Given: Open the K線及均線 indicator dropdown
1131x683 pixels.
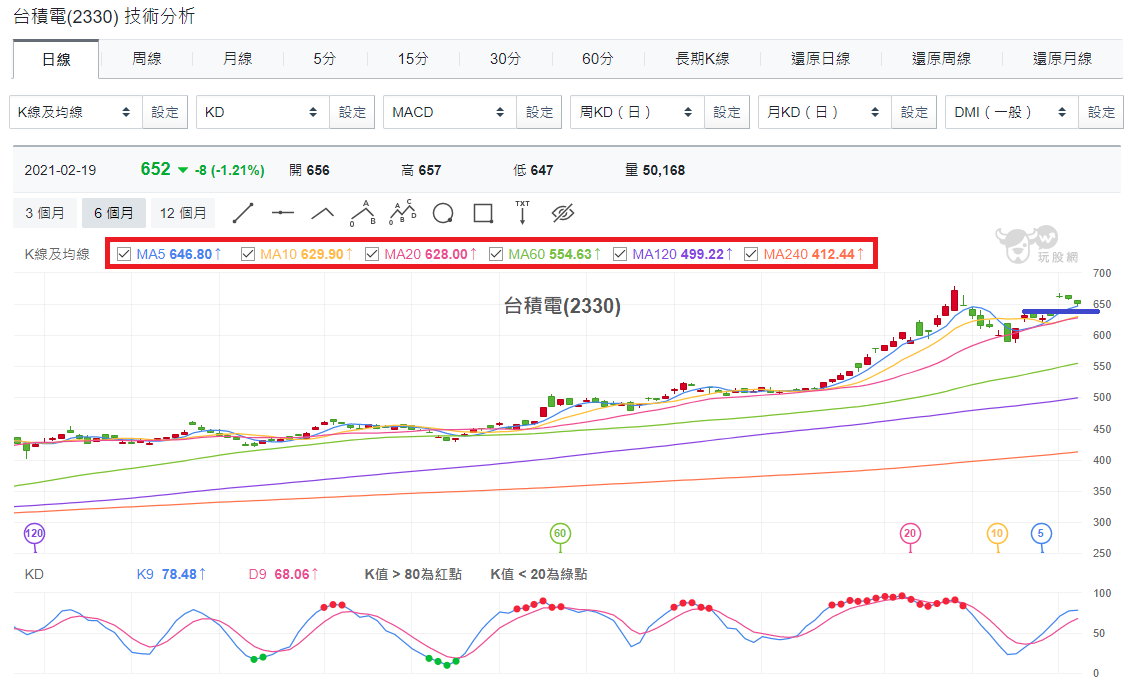Looking at the screenshot, I should click(x=76, y=112).
